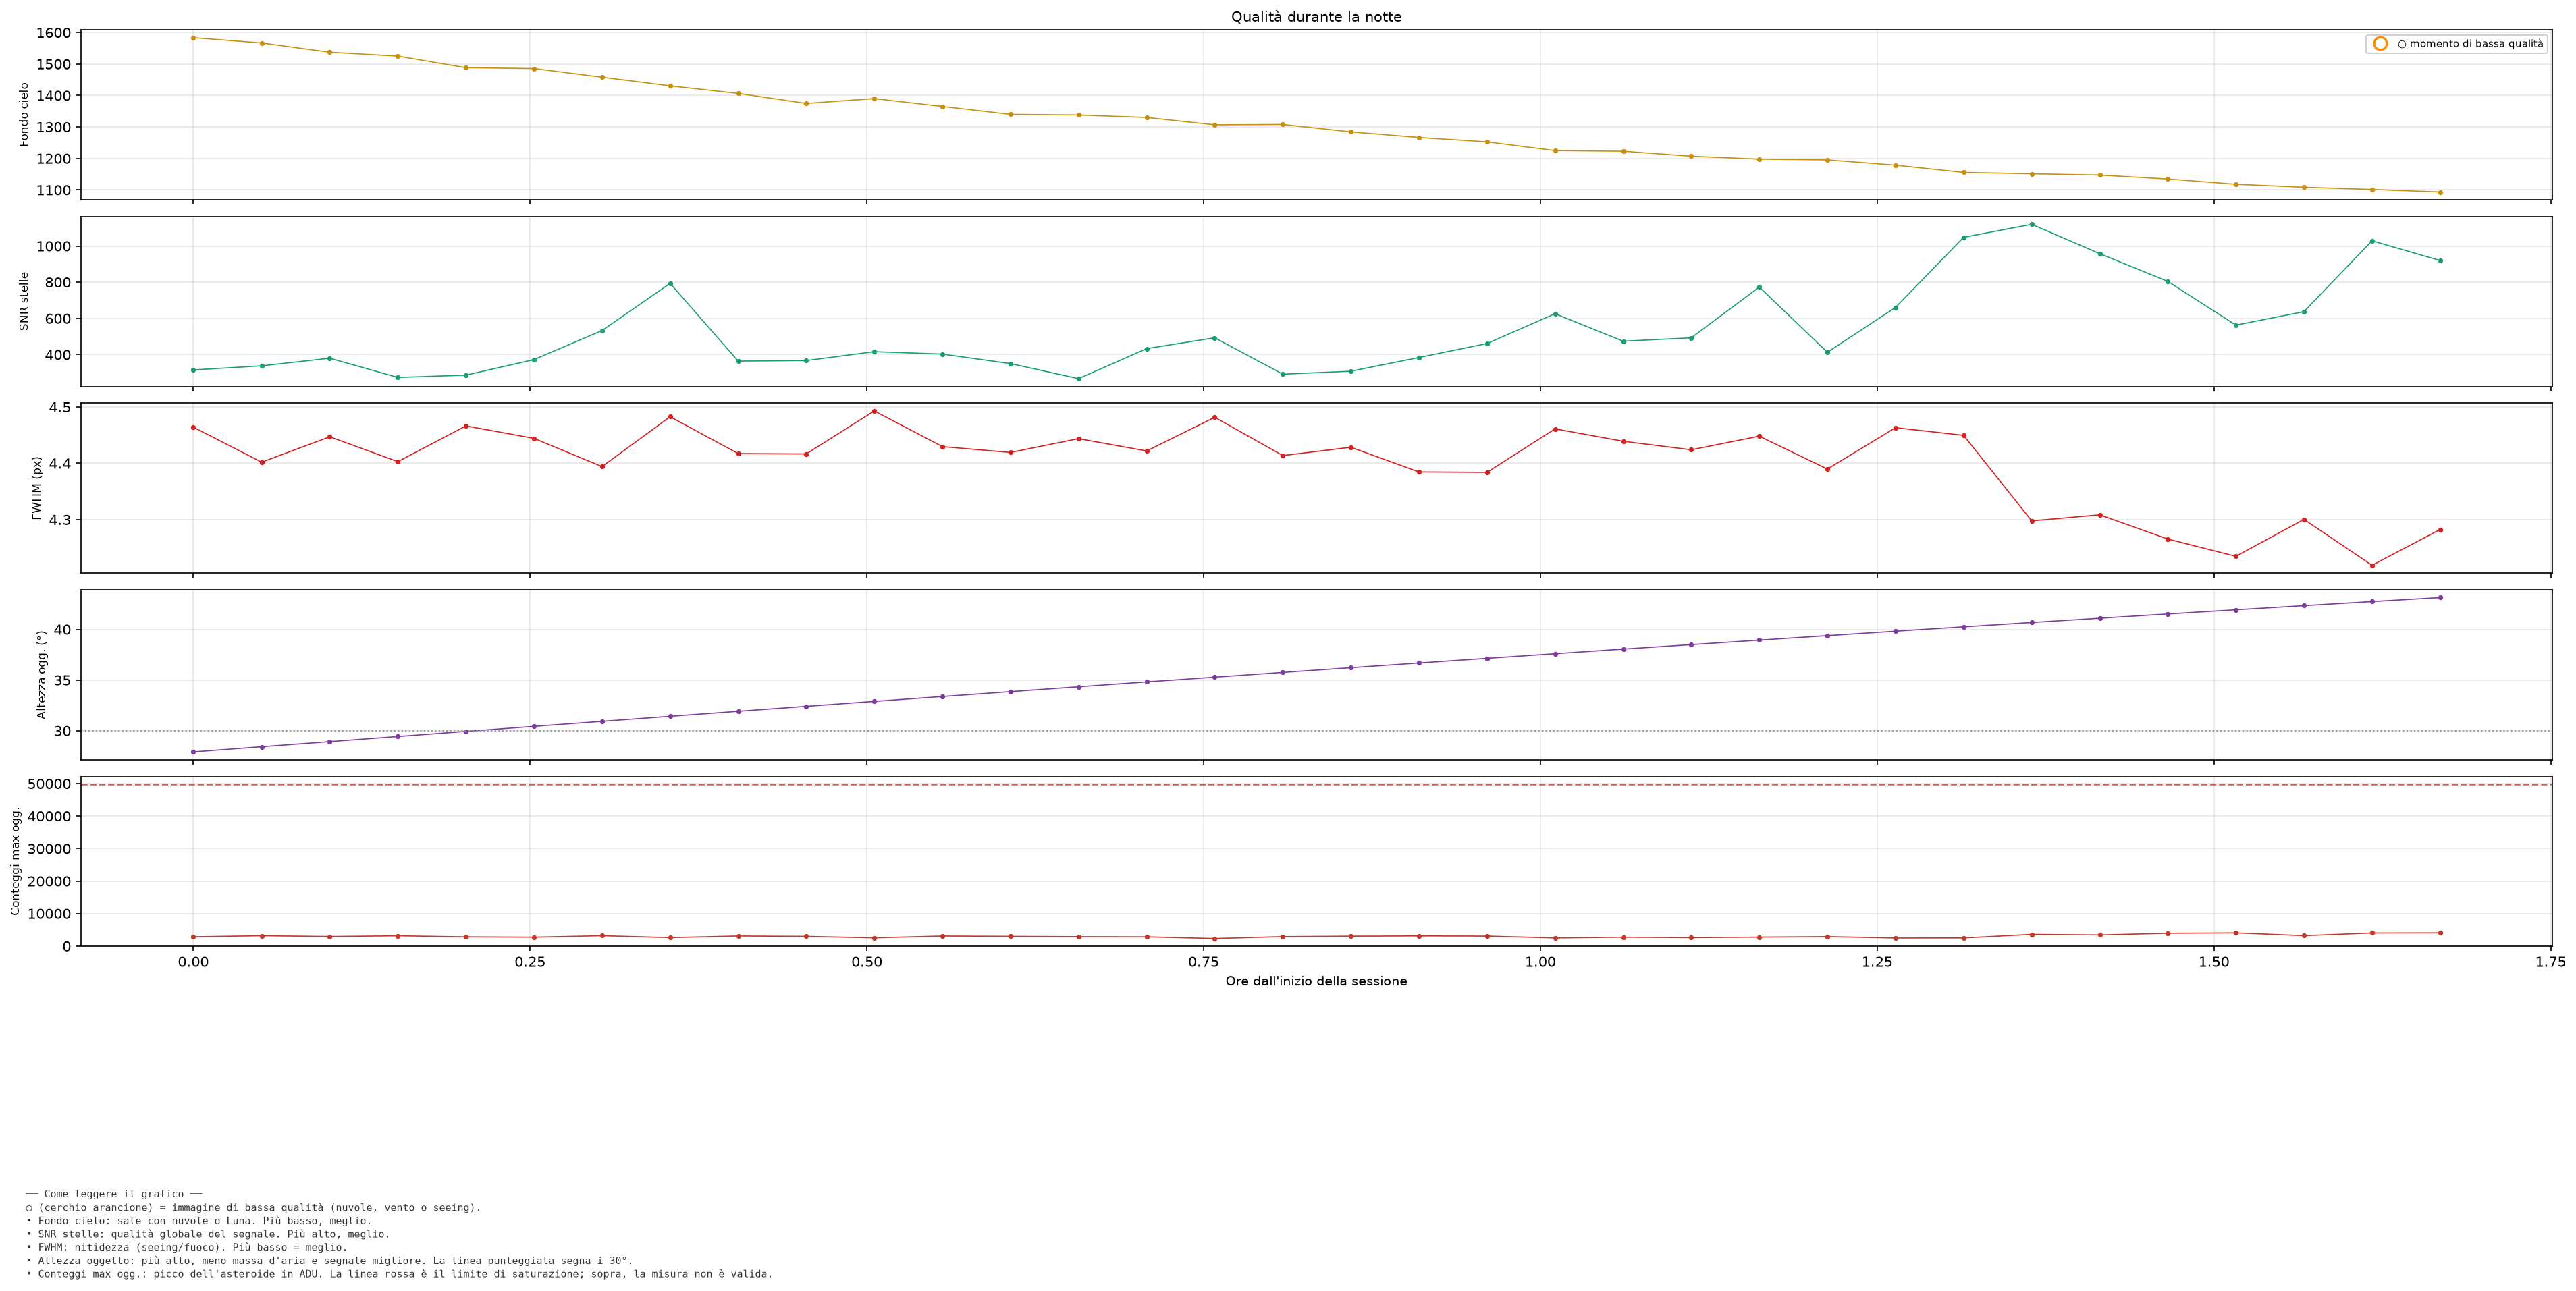The width and height of the screenshot is (2576, 1291).
Task: Click footer line beginning "Altezza oggetto: più alto"
Action: pyautogui.click(x=329, y=1261)
